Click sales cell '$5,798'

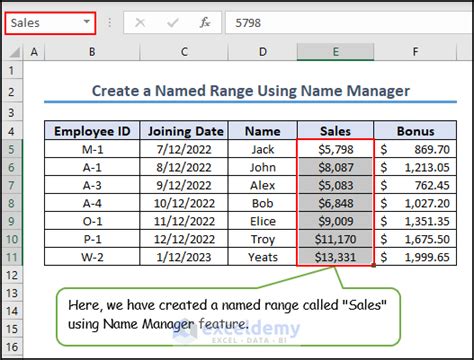(335, 149)
